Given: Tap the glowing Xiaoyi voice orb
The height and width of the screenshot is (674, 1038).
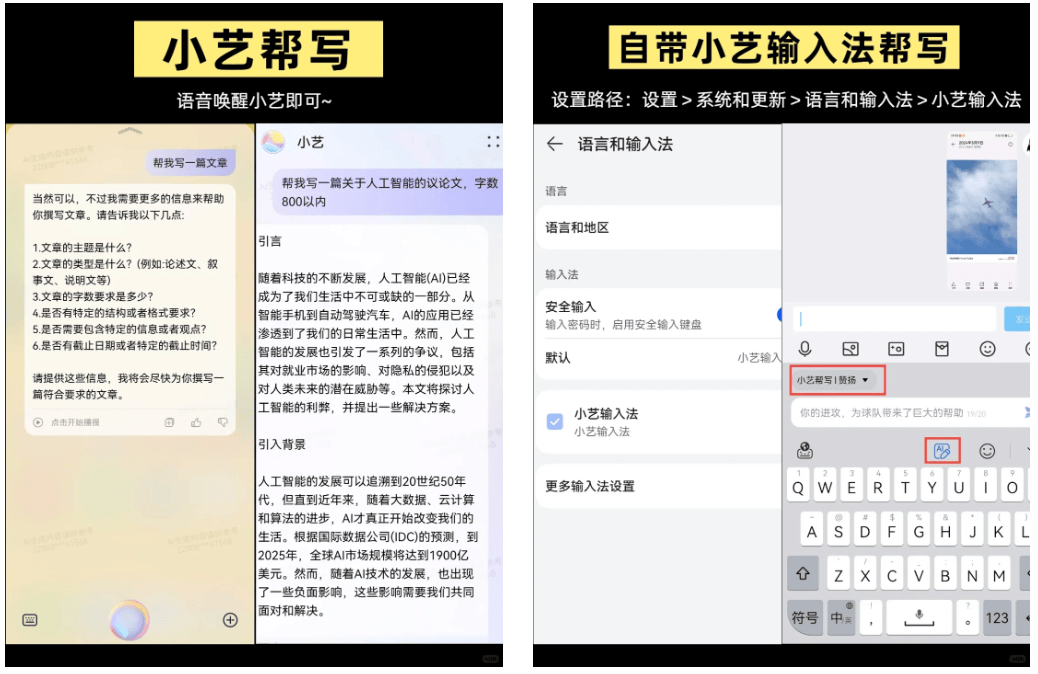Looking at the screenshot, I should 129,620.
